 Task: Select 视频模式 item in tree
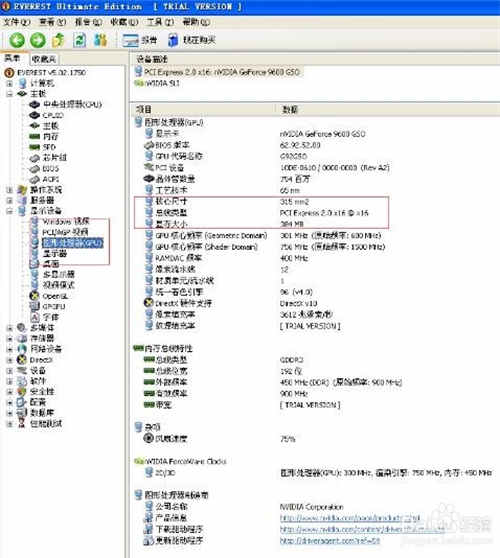click(59, 285)
